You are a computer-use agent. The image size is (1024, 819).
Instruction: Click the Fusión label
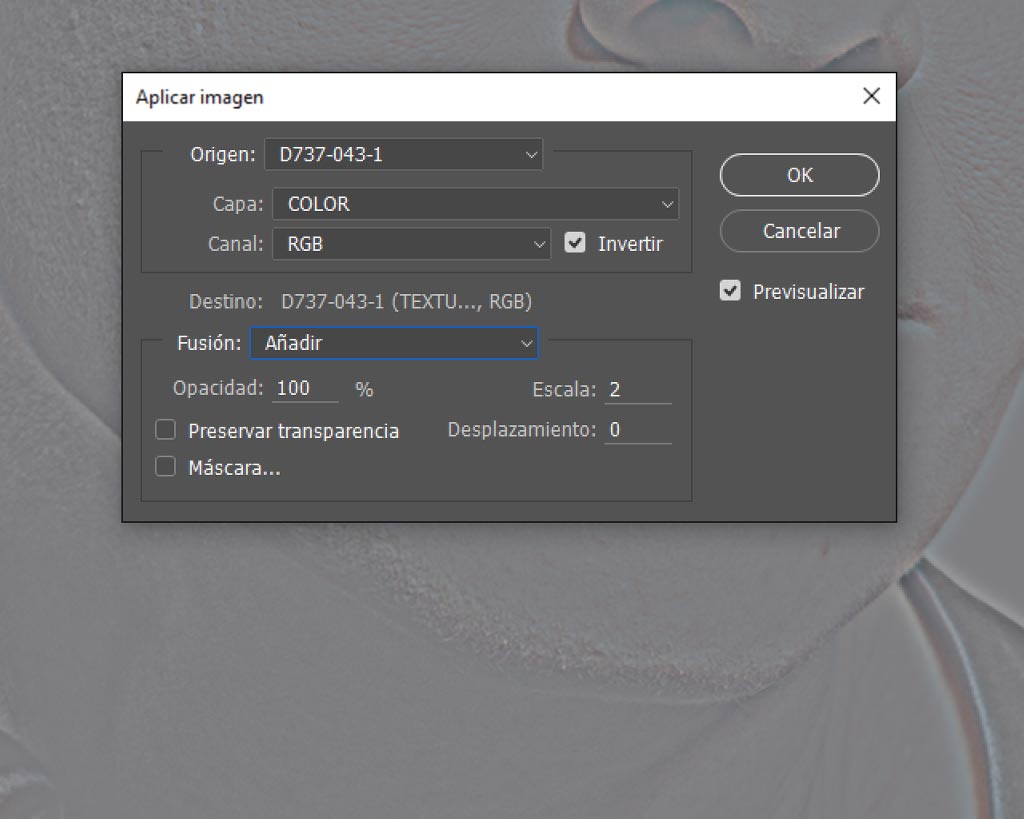[209, 343]
